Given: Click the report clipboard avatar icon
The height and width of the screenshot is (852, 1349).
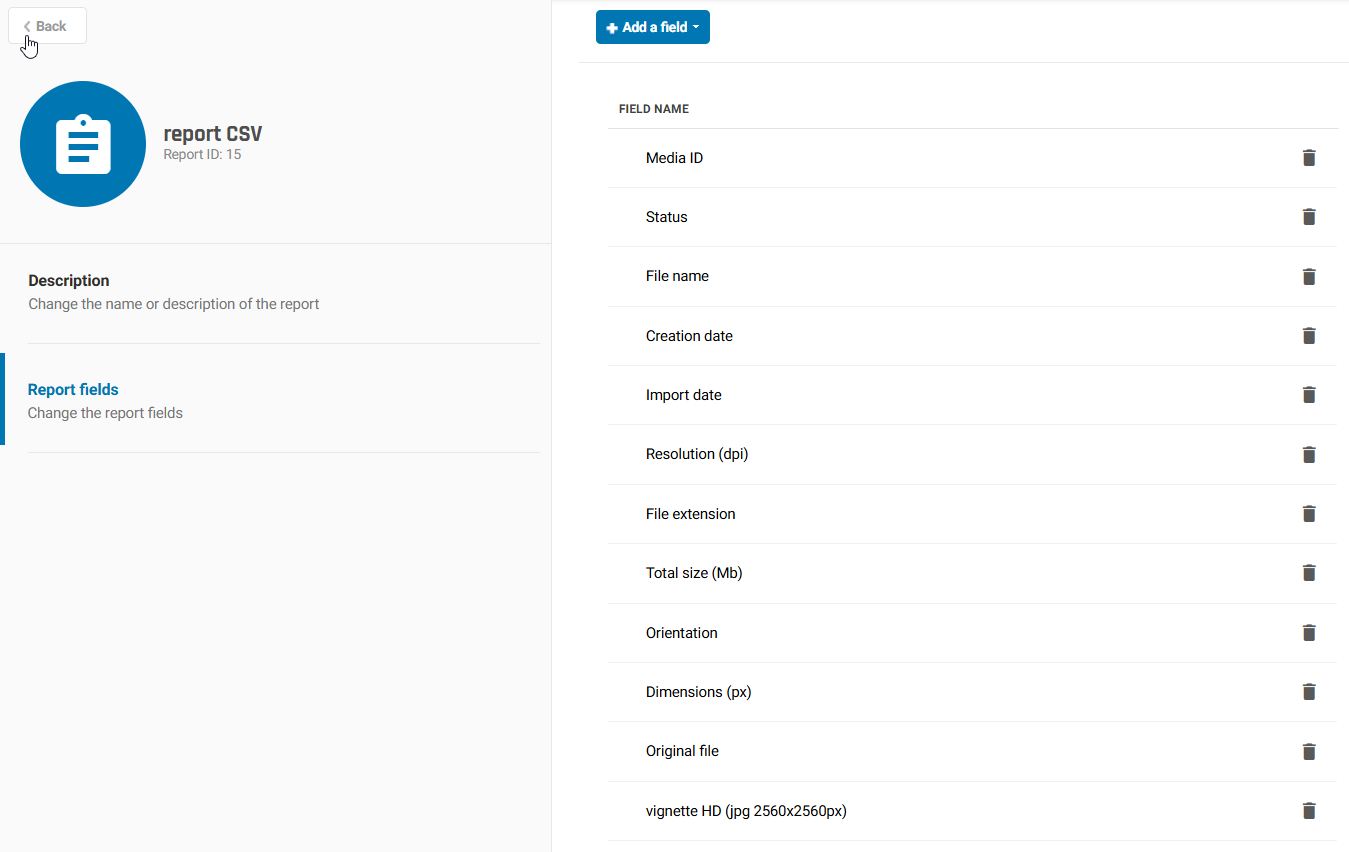Looking at the screenshot, I should coord(83,144).
